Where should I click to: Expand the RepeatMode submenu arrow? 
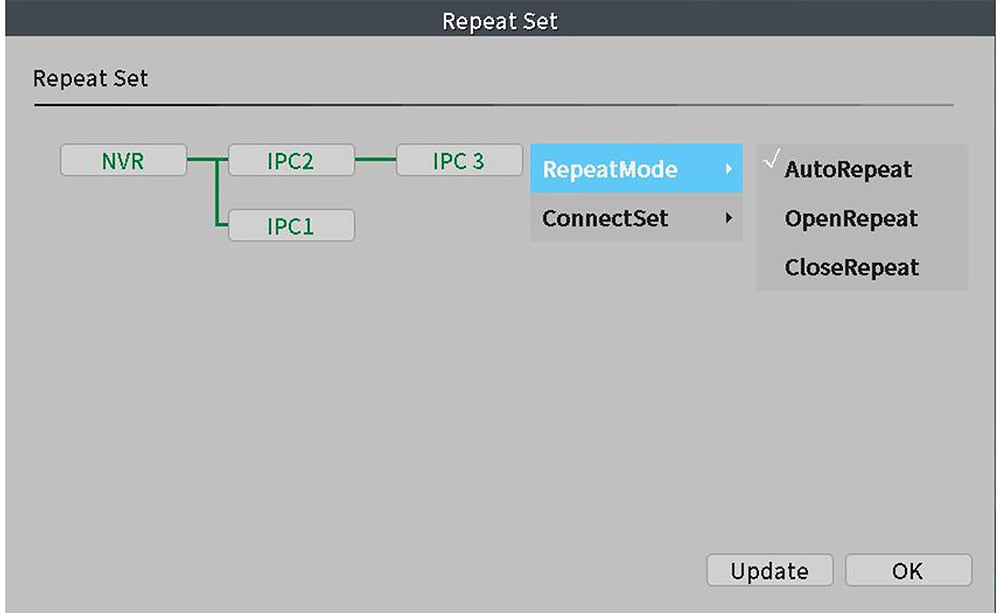tap(728, 169)
